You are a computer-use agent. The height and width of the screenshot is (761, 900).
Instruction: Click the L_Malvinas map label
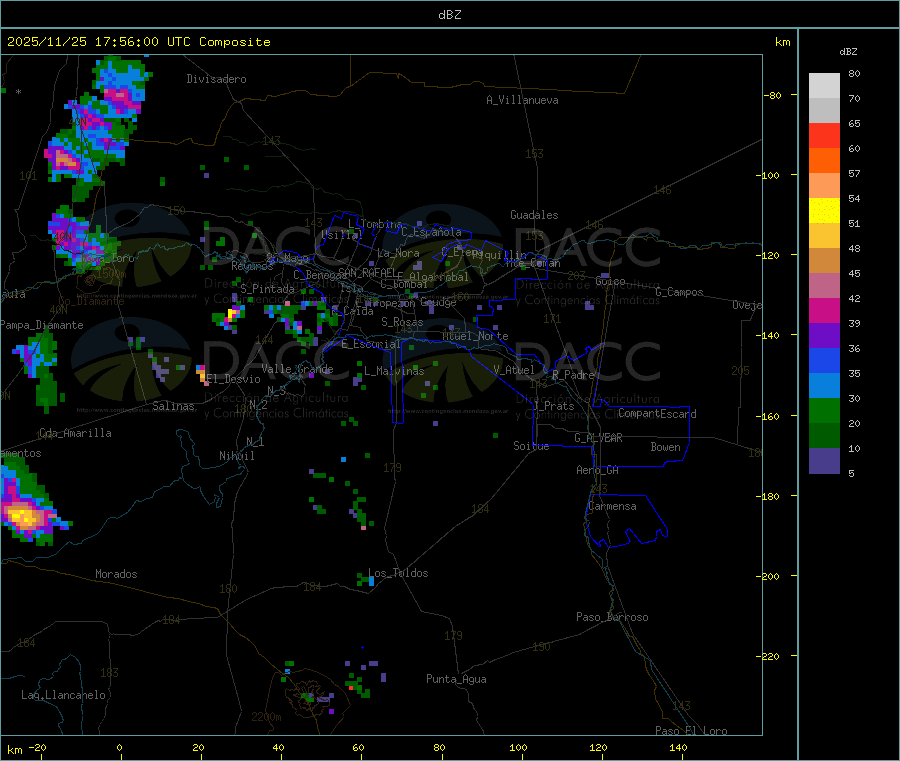tap(394, 371)
